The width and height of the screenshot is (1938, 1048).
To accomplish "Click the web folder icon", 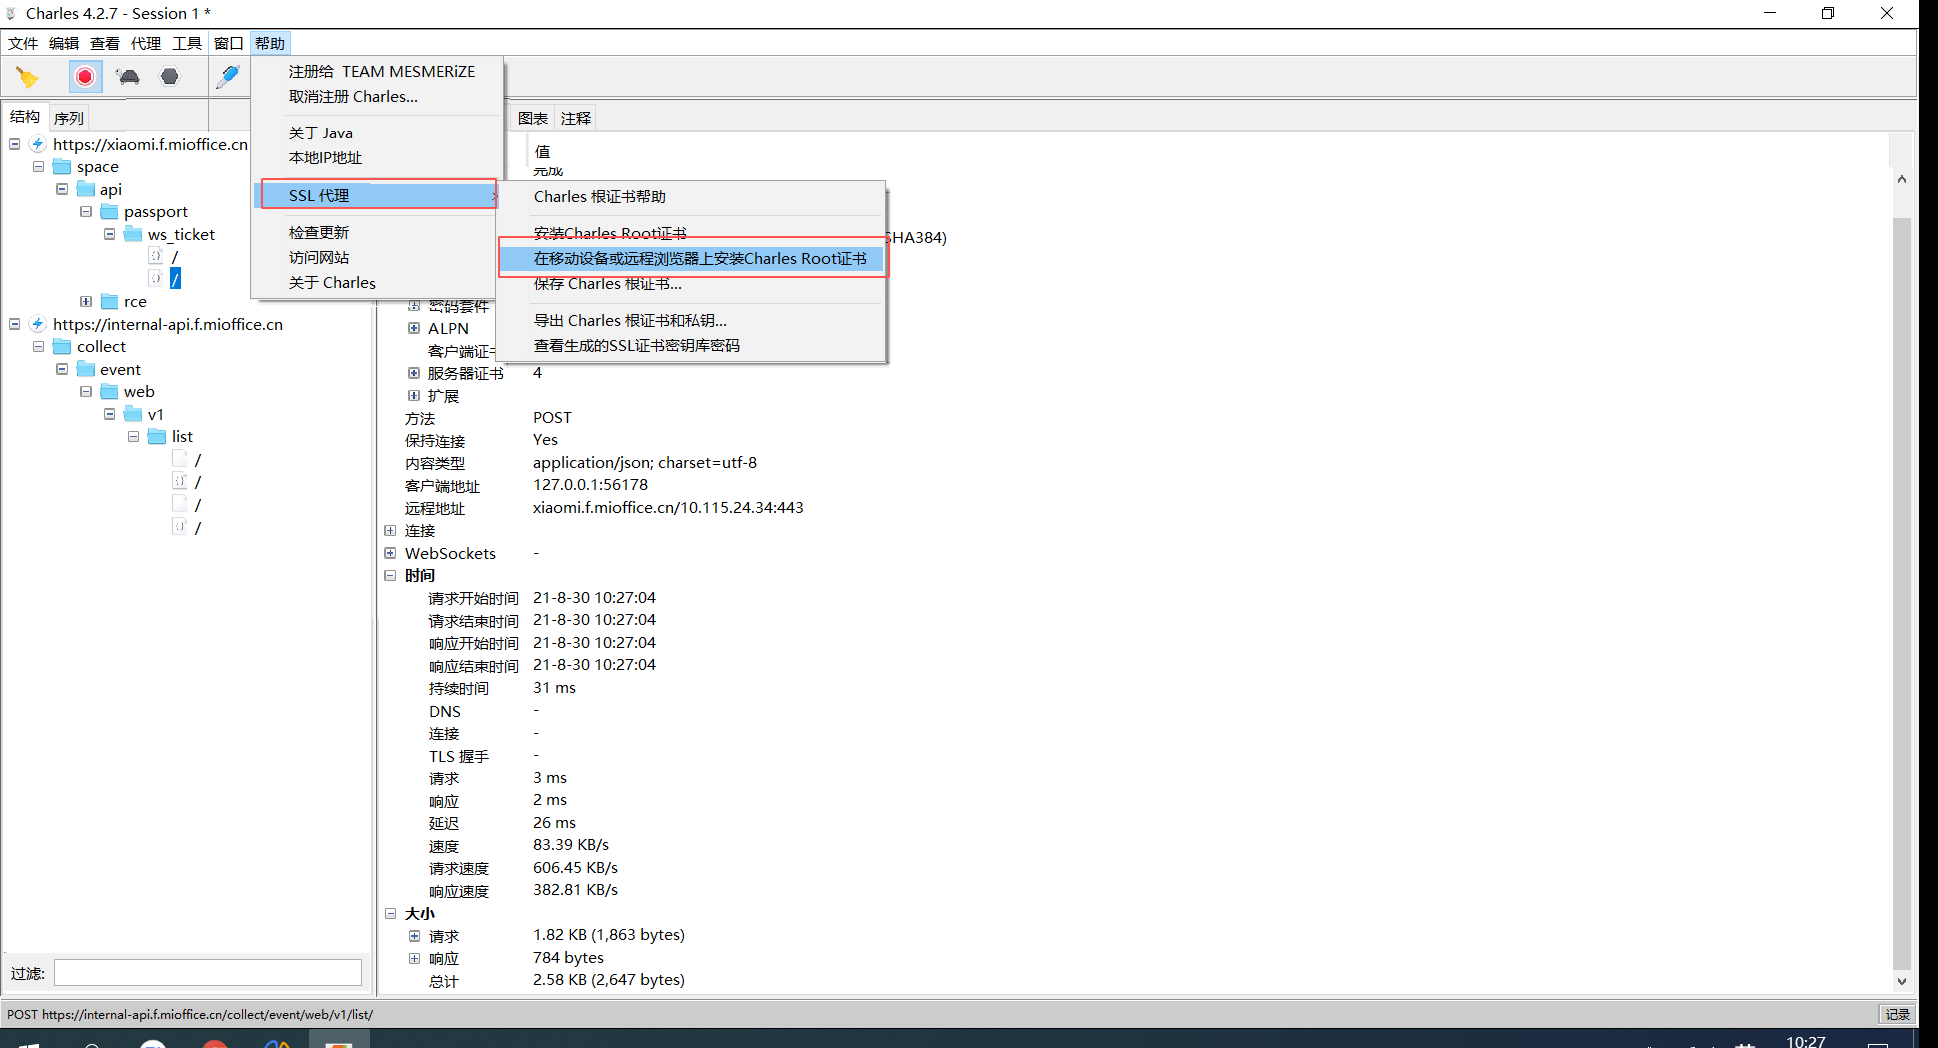I will (110, 391).
